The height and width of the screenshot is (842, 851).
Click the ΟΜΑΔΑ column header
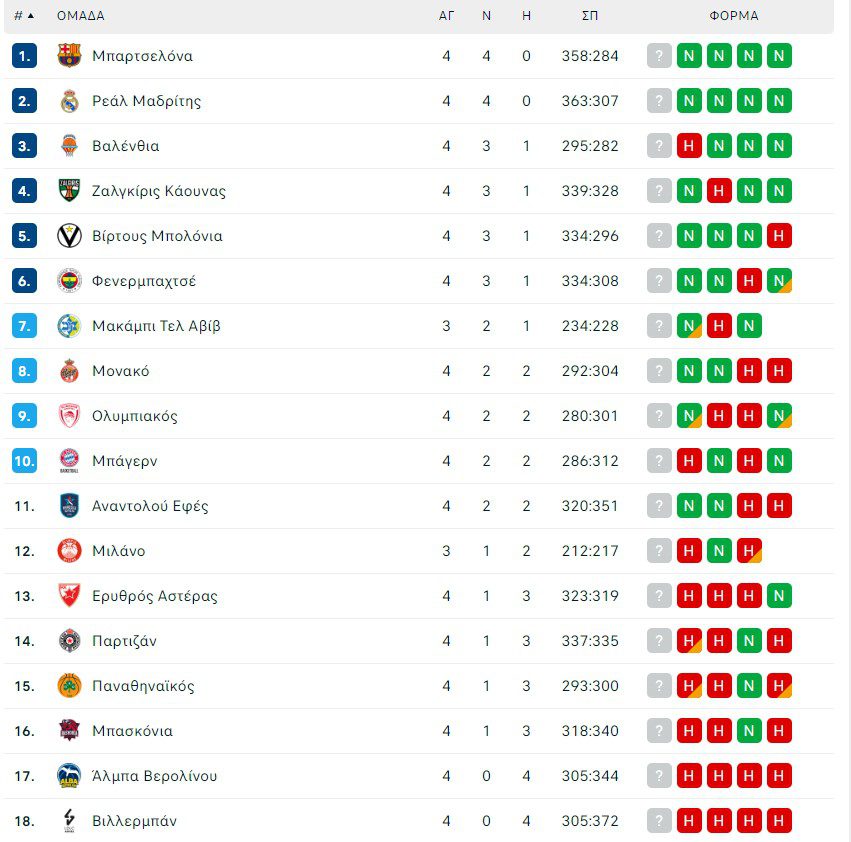[80, 16]
